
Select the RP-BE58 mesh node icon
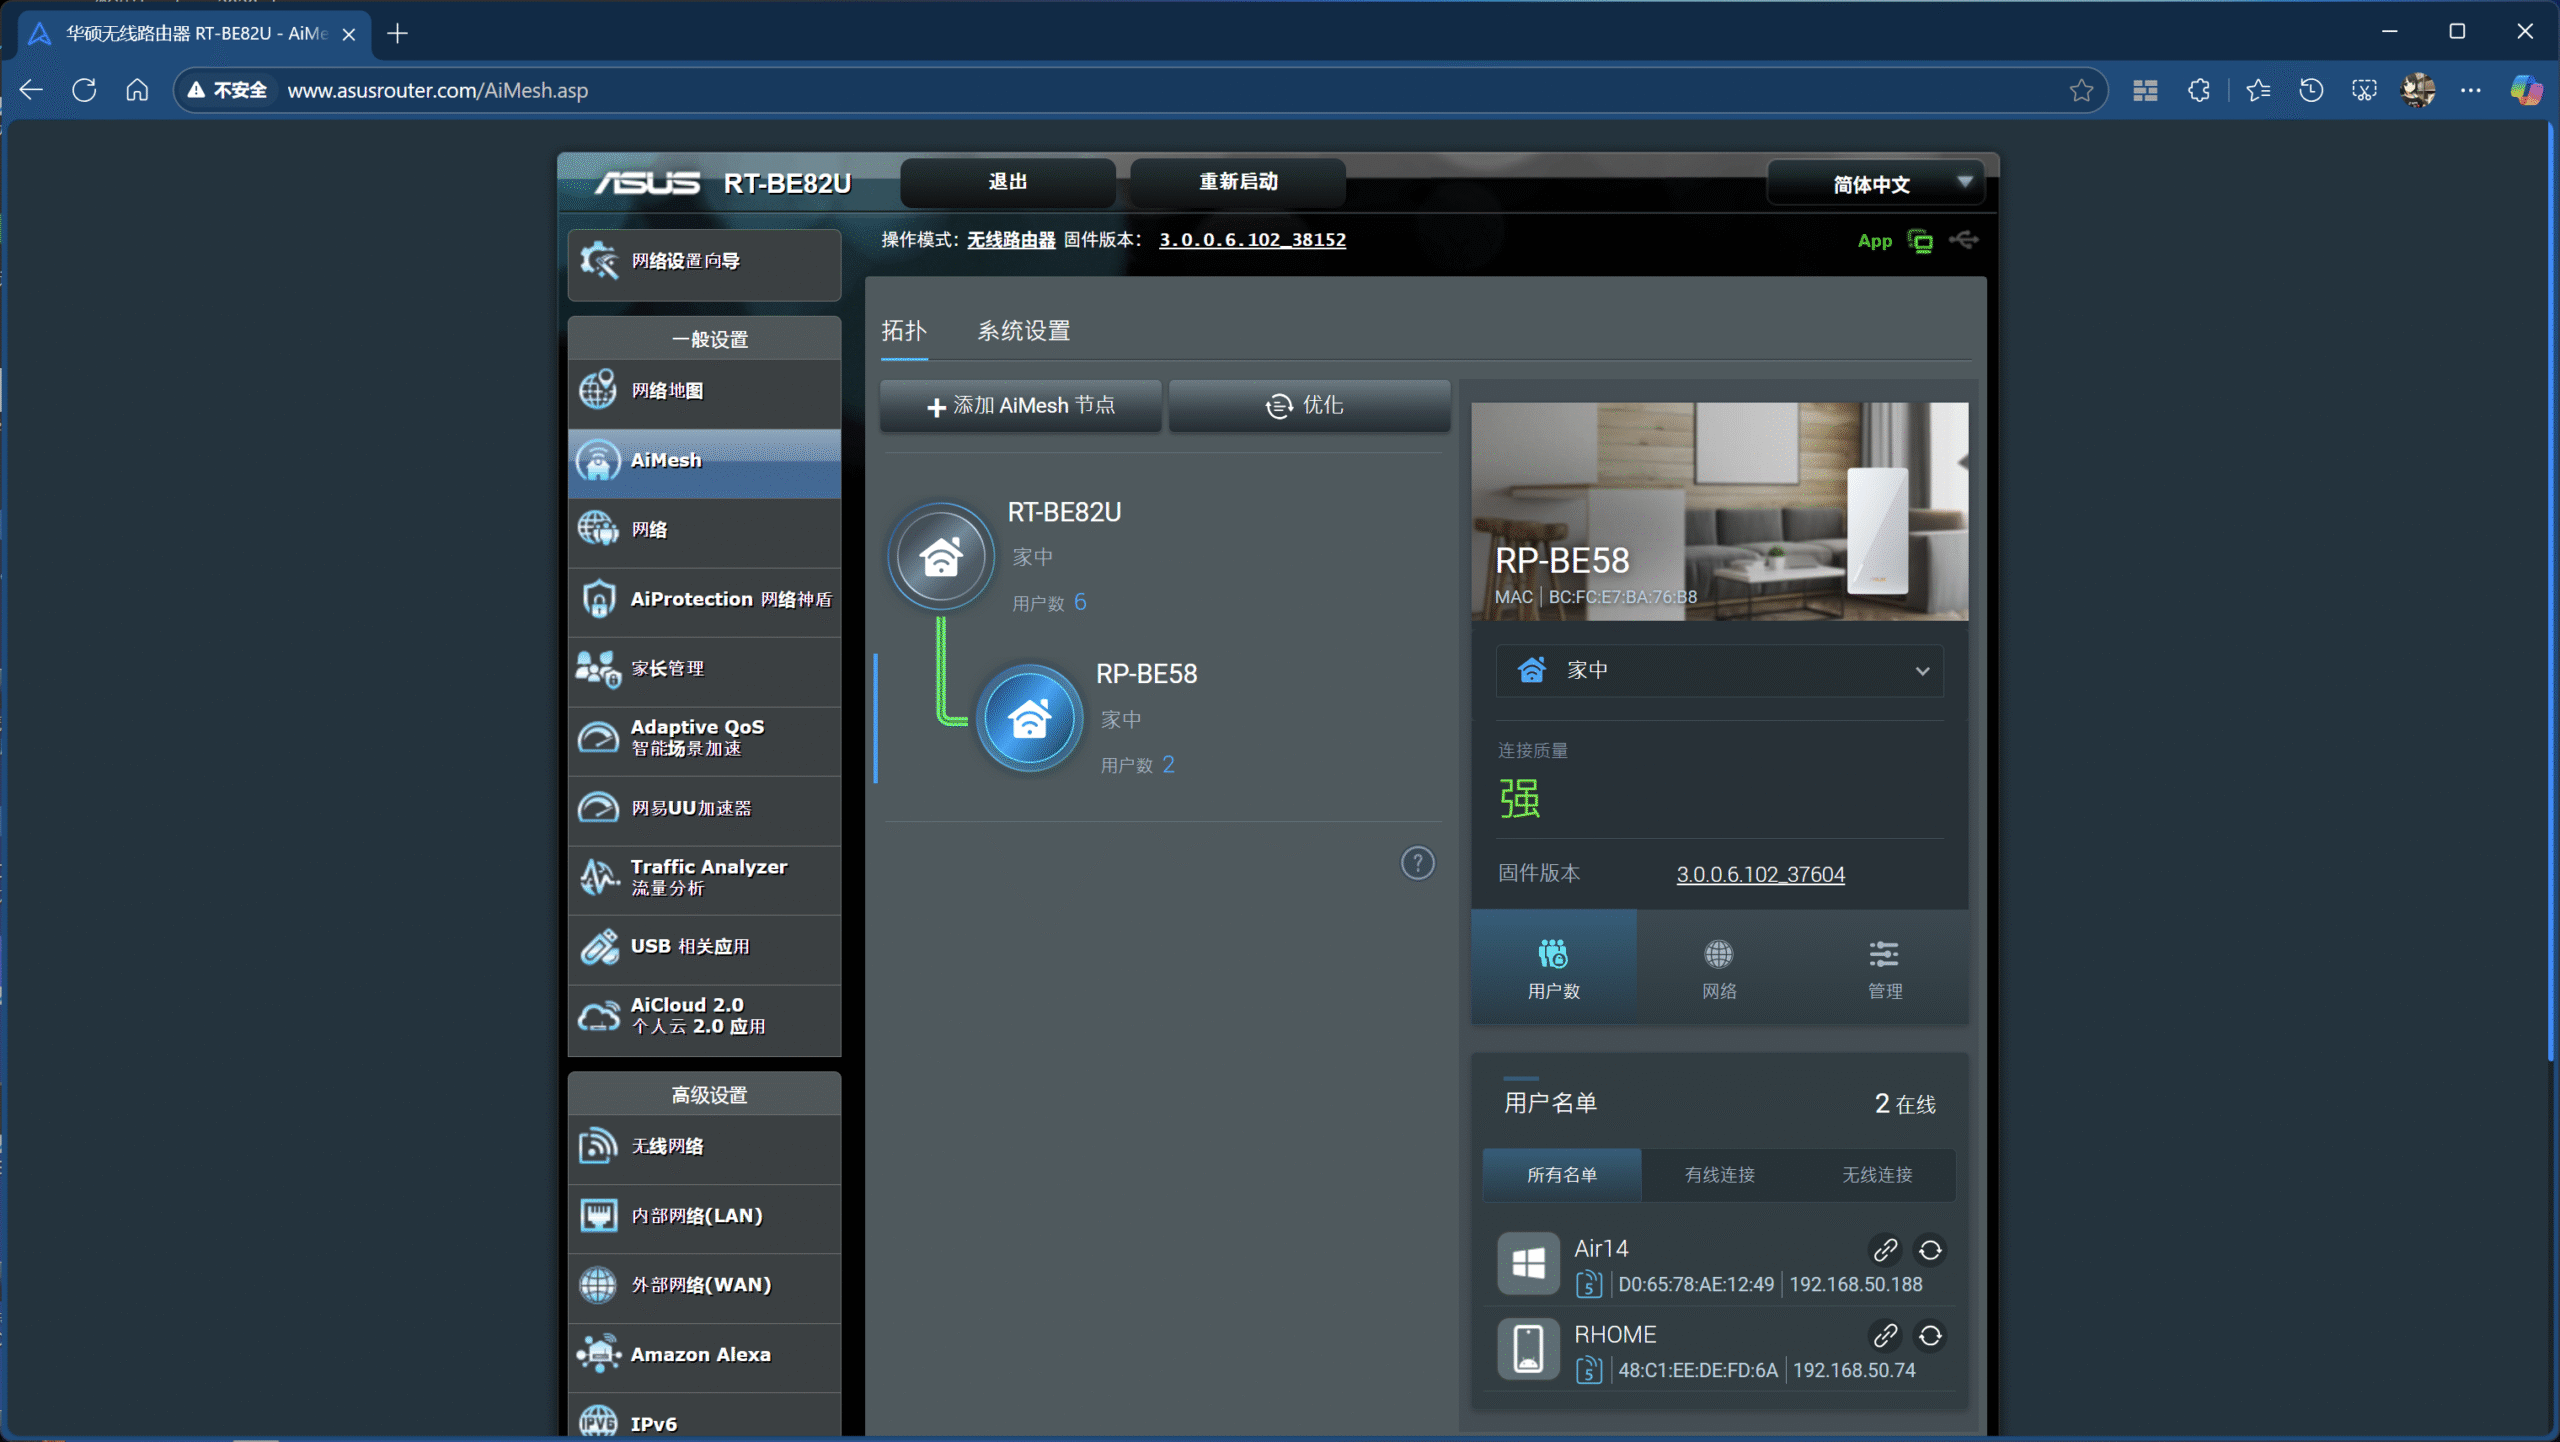click(x=1029, y=718)
